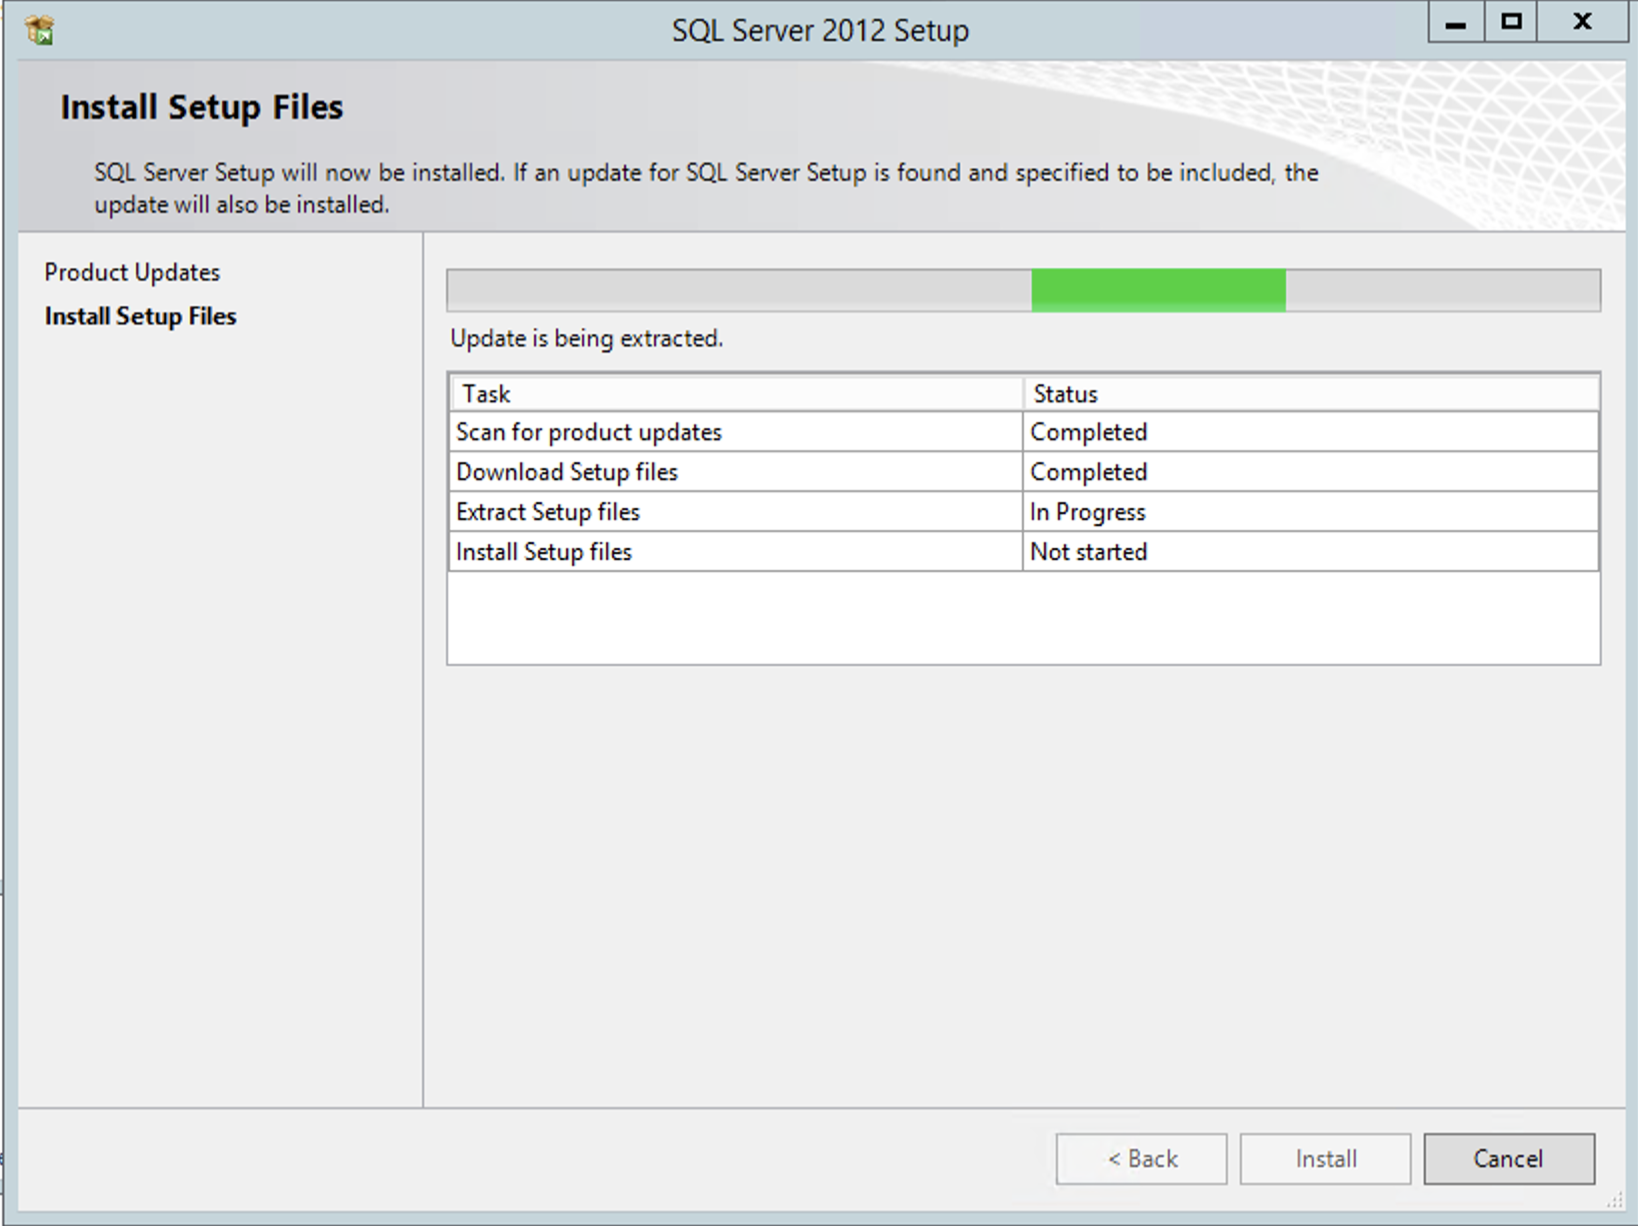Viewport: 1638px width, 1226px height.
Task: Click the Install Setup Files page heading
Action: click(x=201, y=106)
